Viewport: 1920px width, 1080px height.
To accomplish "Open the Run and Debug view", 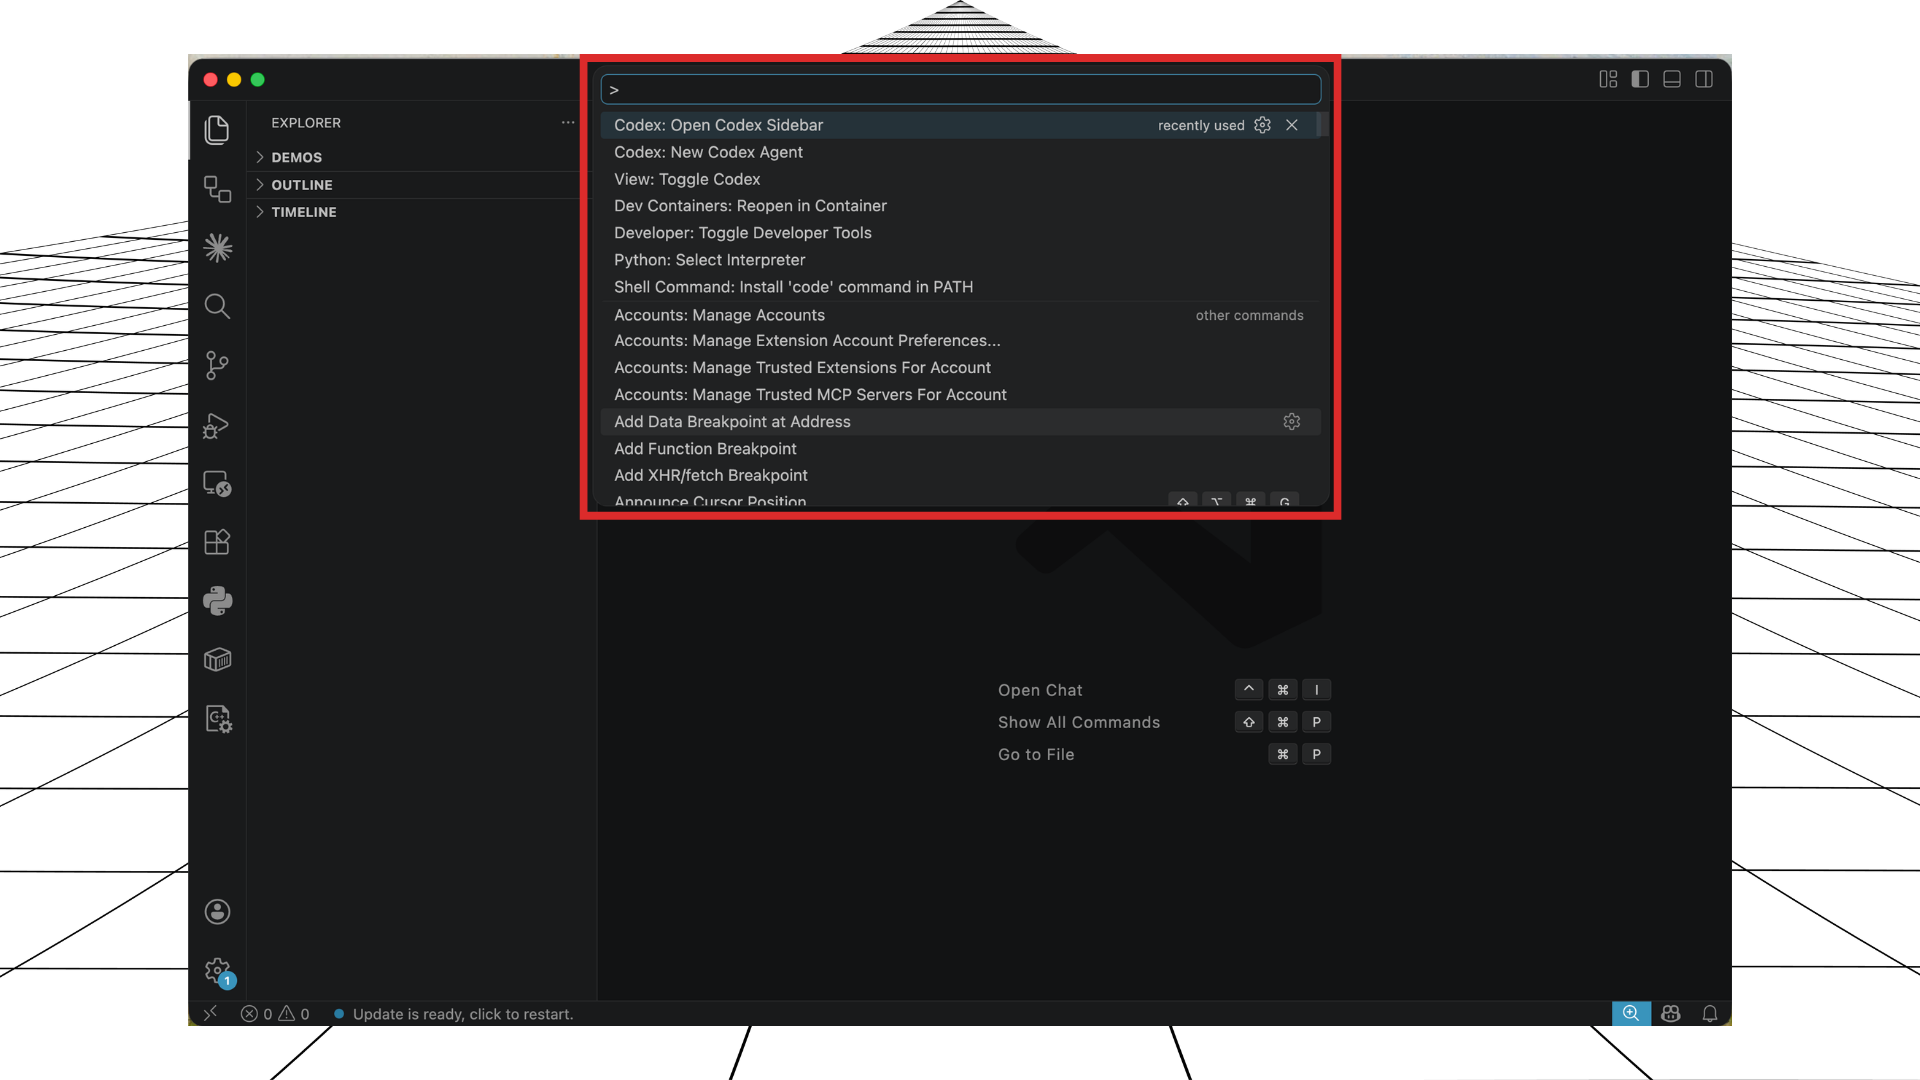I will pos(217,427).
